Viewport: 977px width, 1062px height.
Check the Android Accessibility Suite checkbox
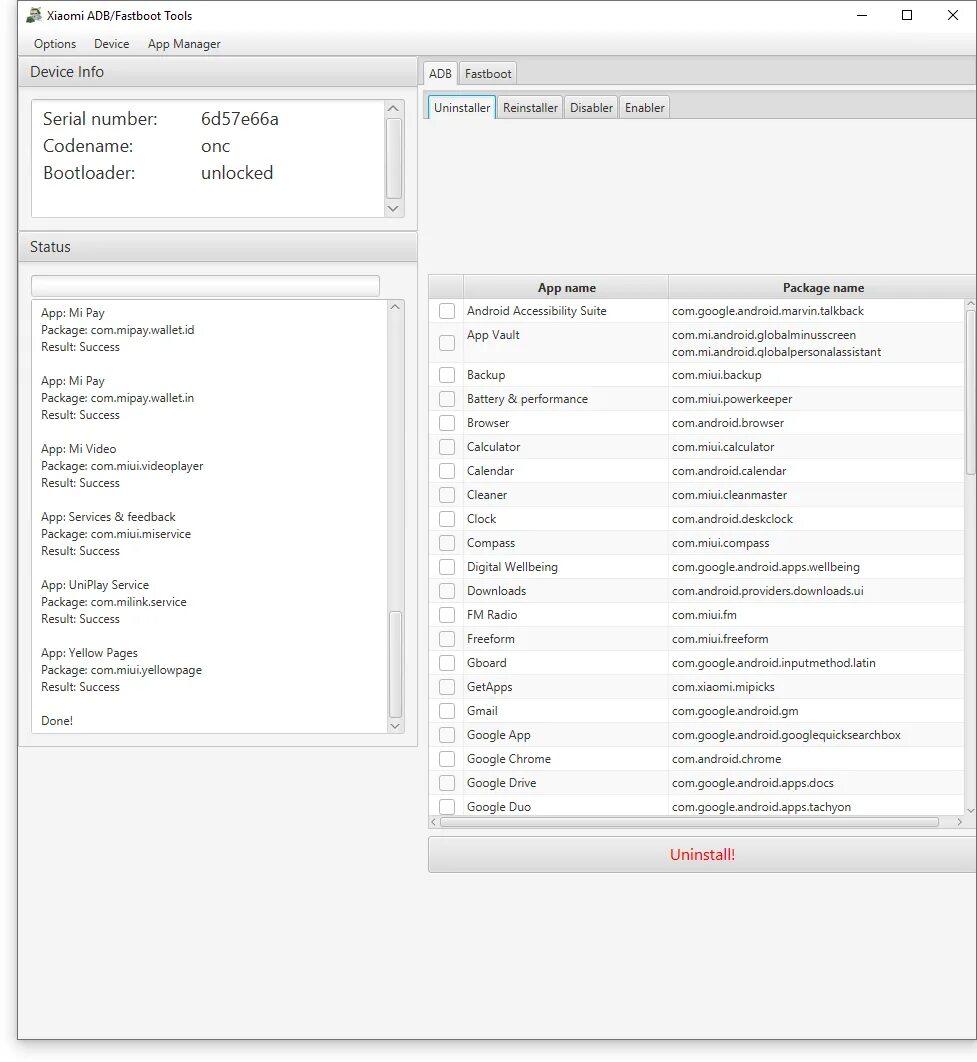coord(447,311)
